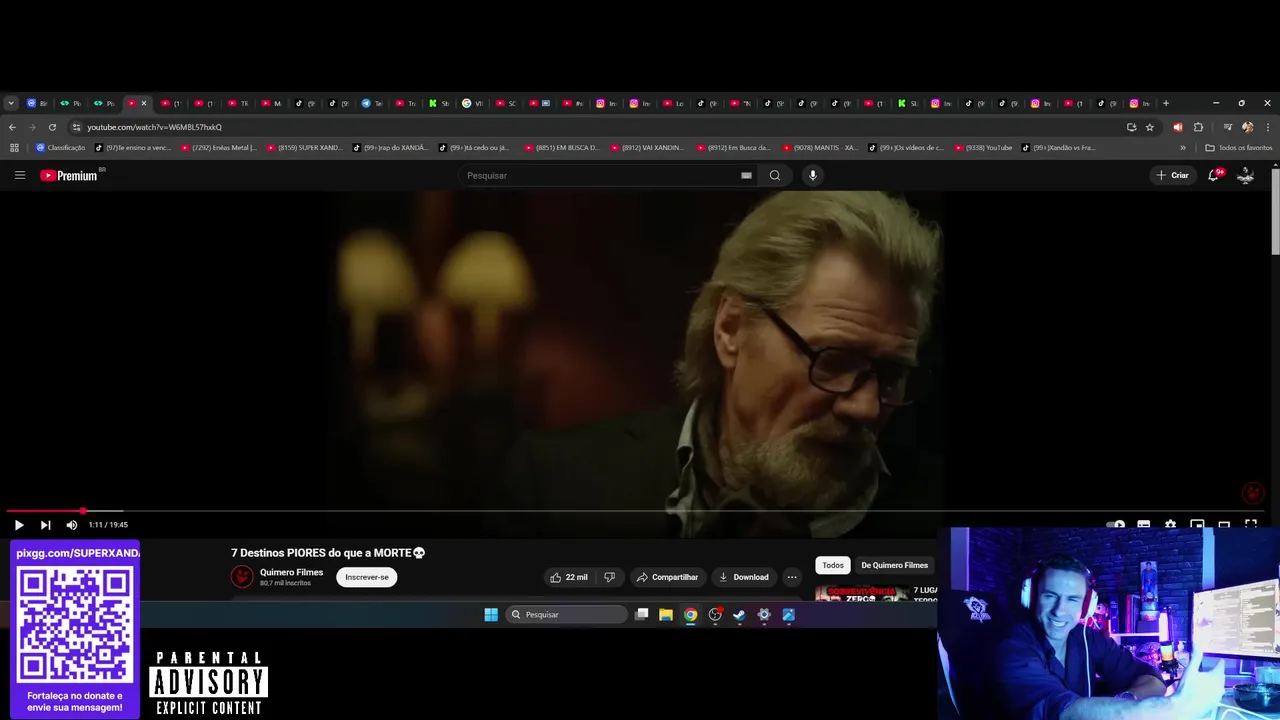Open Todos os favoritos folder
This screenshot has width=1280, height=720.
click(1239, 148)
